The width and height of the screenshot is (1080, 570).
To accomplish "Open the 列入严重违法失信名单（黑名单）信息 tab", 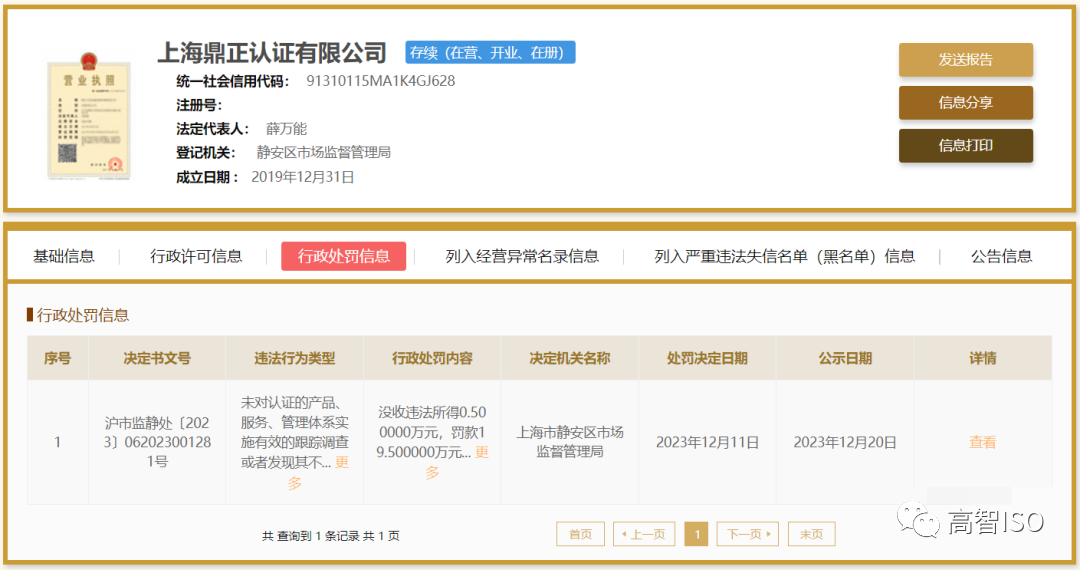I will (785, 257).
